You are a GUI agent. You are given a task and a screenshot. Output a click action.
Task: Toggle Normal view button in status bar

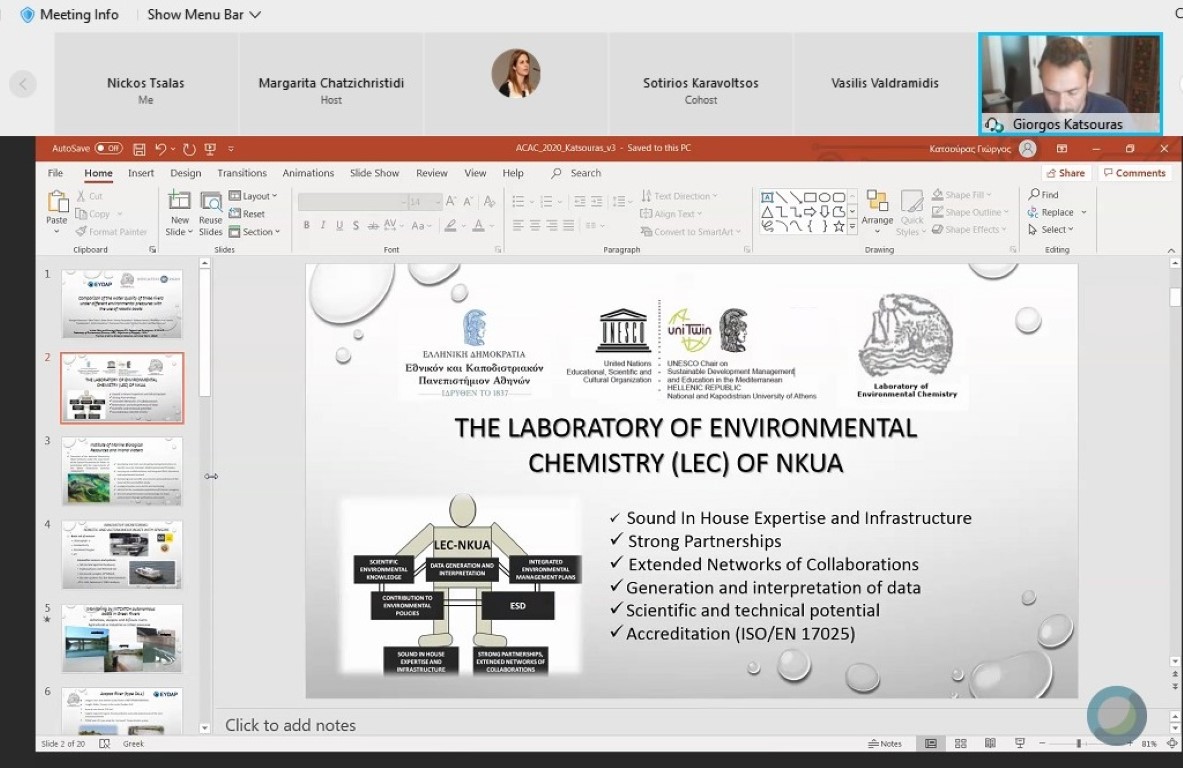click(x=931, y=744)
